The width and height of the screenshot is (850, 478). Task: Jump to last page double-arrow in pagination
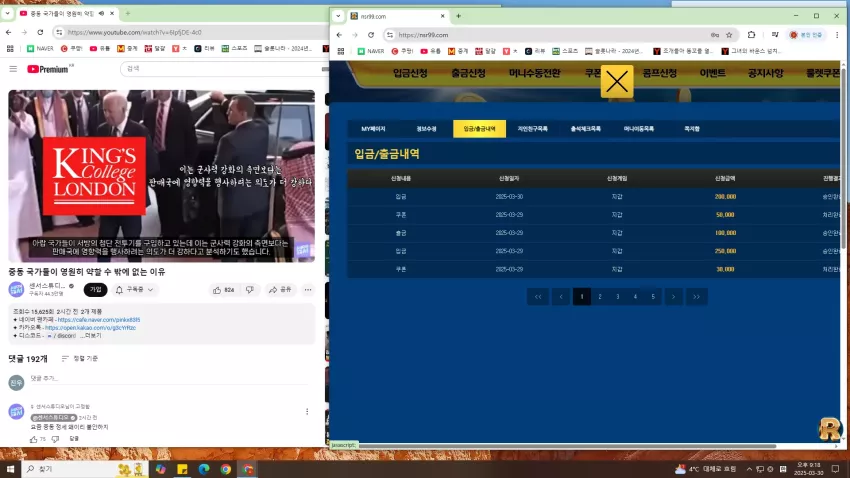tap(697, 296)
